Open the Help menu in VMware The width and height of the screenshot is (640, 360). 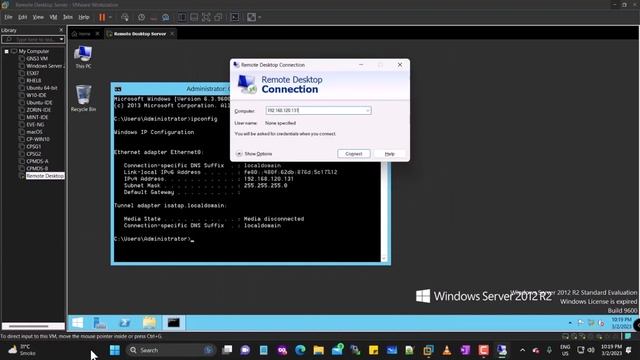point(84,17)
